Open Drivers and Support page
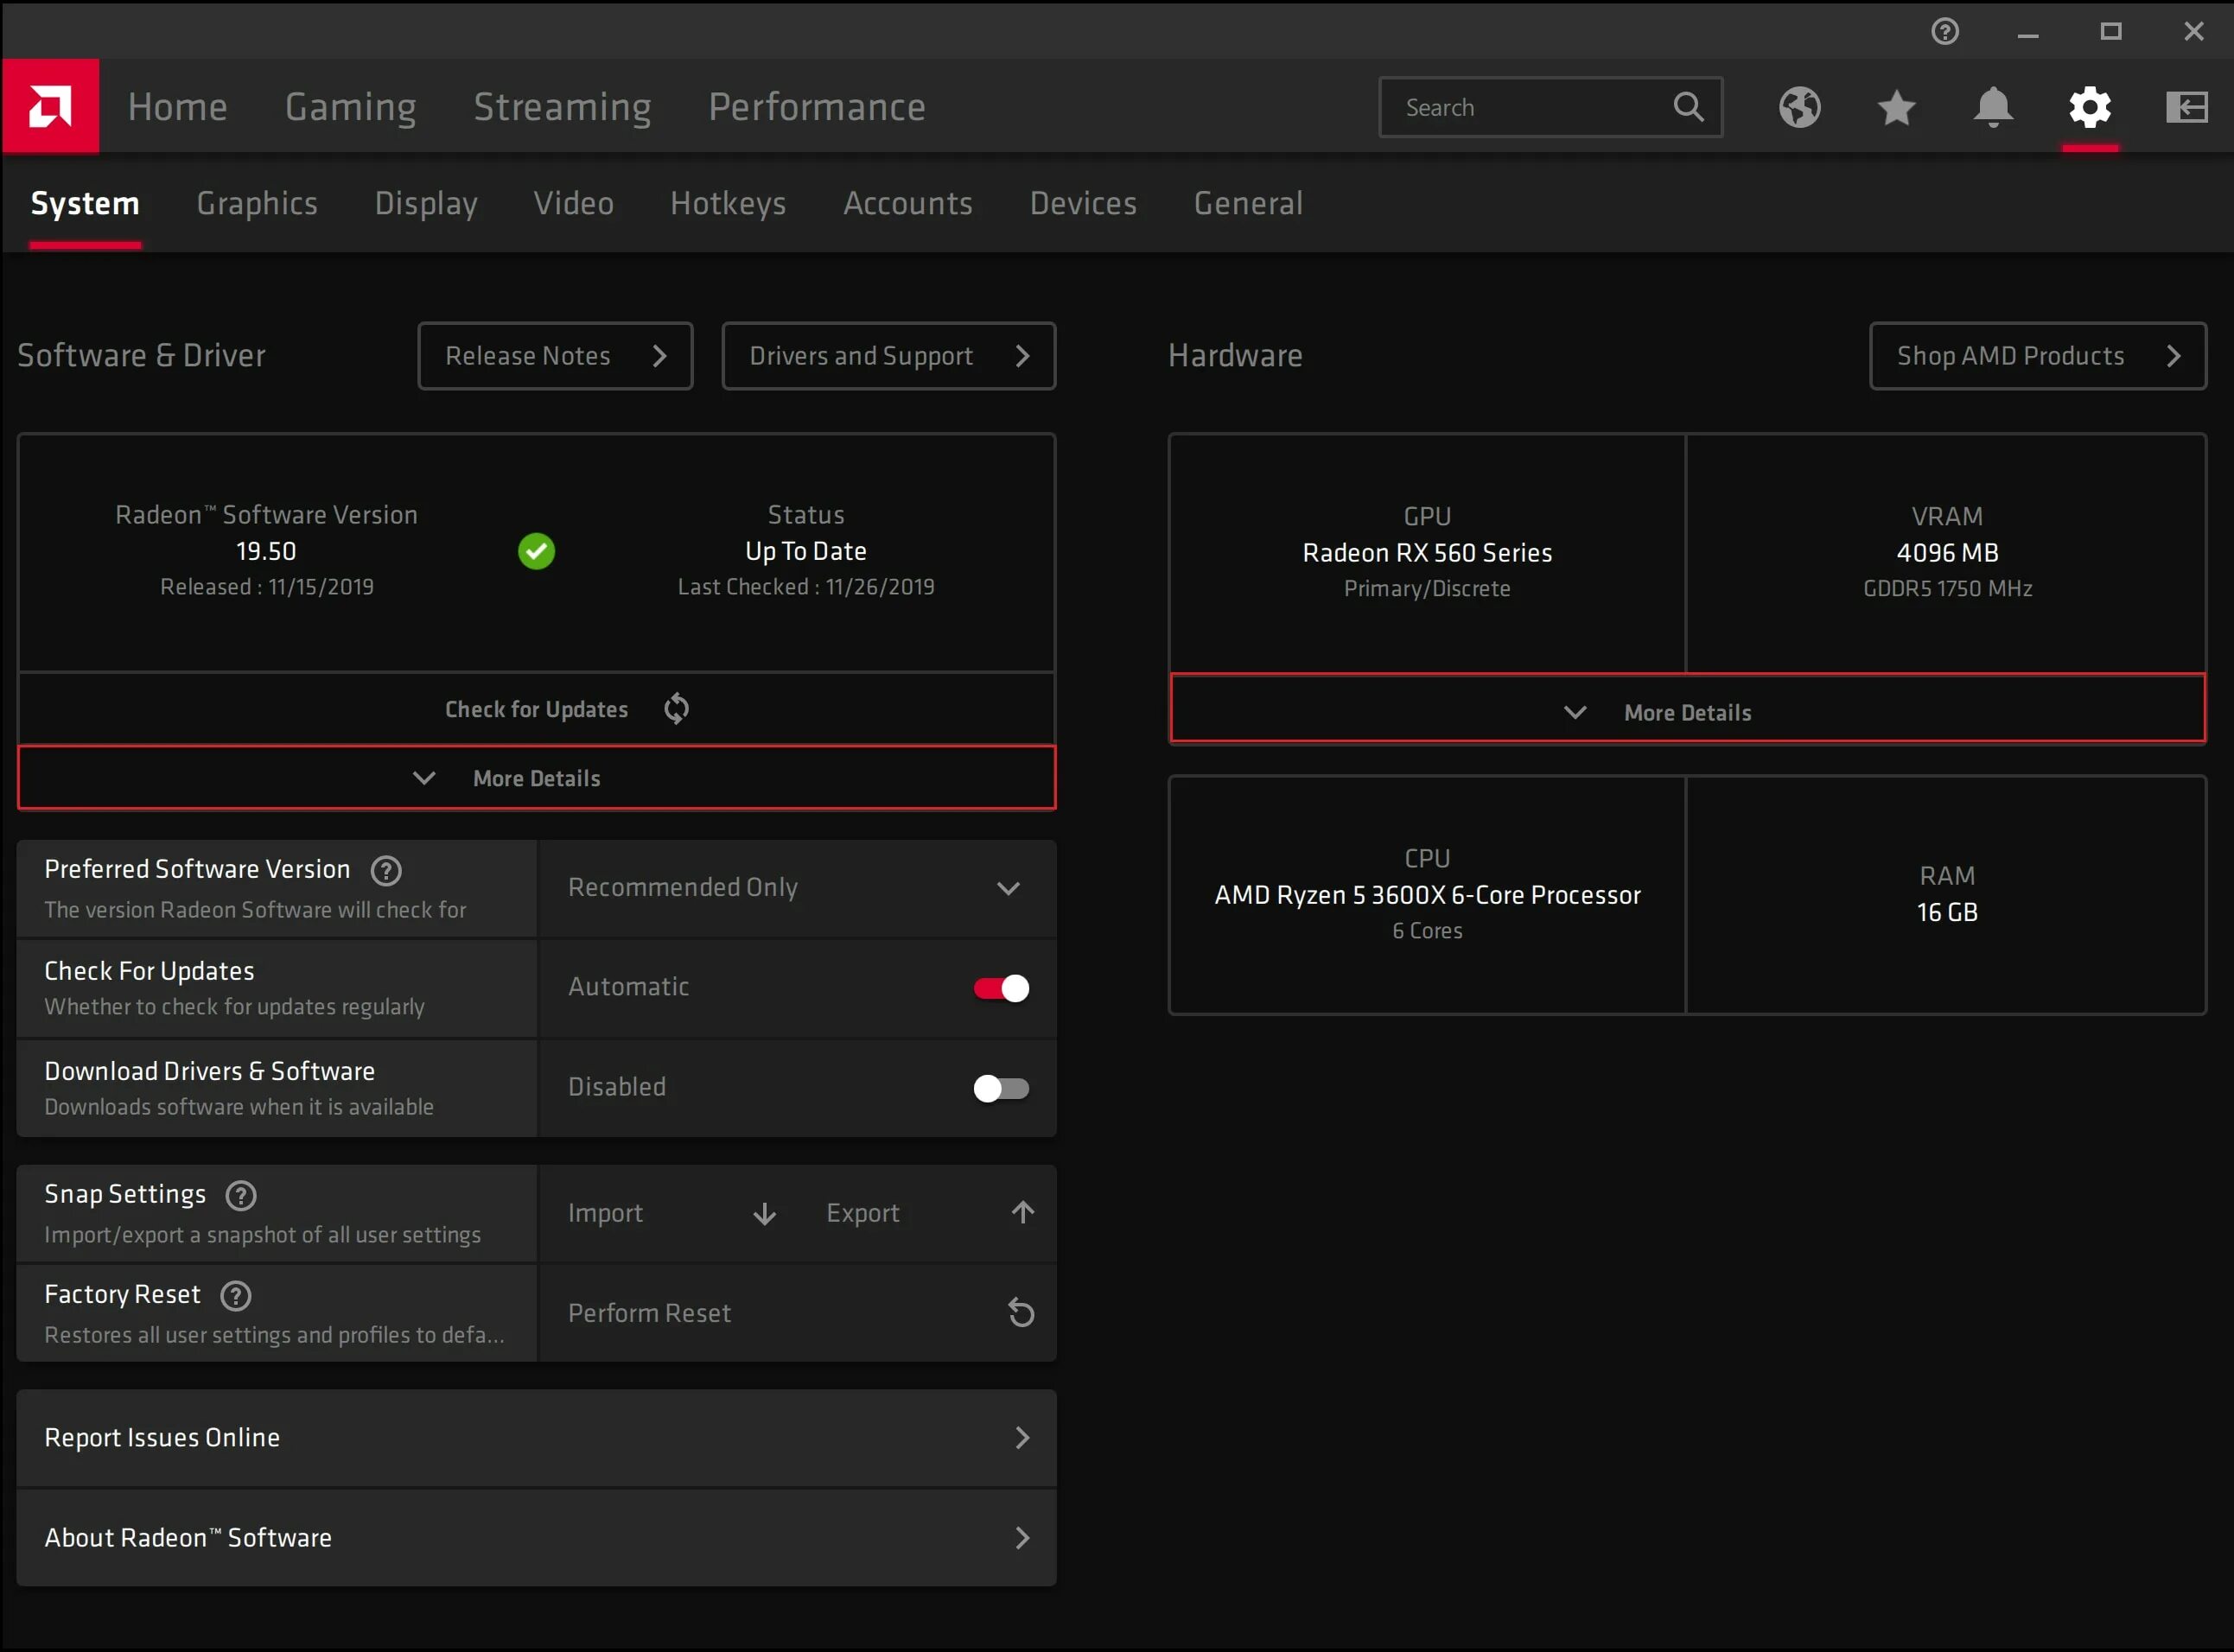 [888, 354]
